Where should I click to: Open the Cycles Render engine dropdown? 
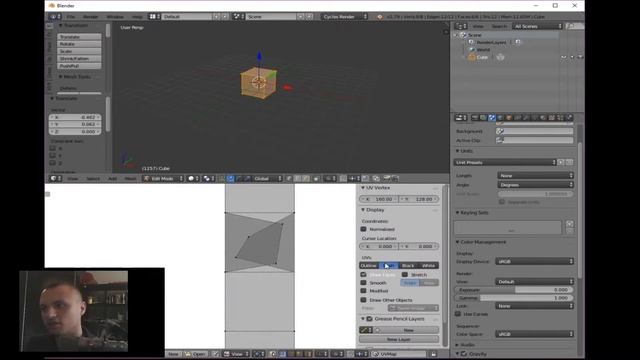tap(344, 17)
